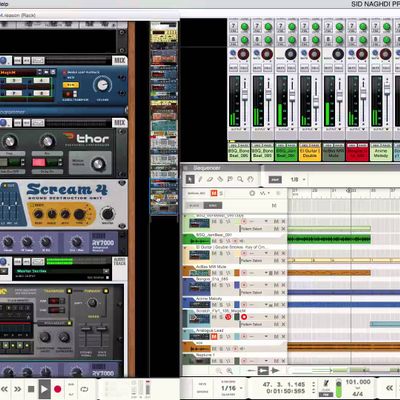Click the Master Section audio track display
This screenshot has height=400, width=400.
[63, 271]
